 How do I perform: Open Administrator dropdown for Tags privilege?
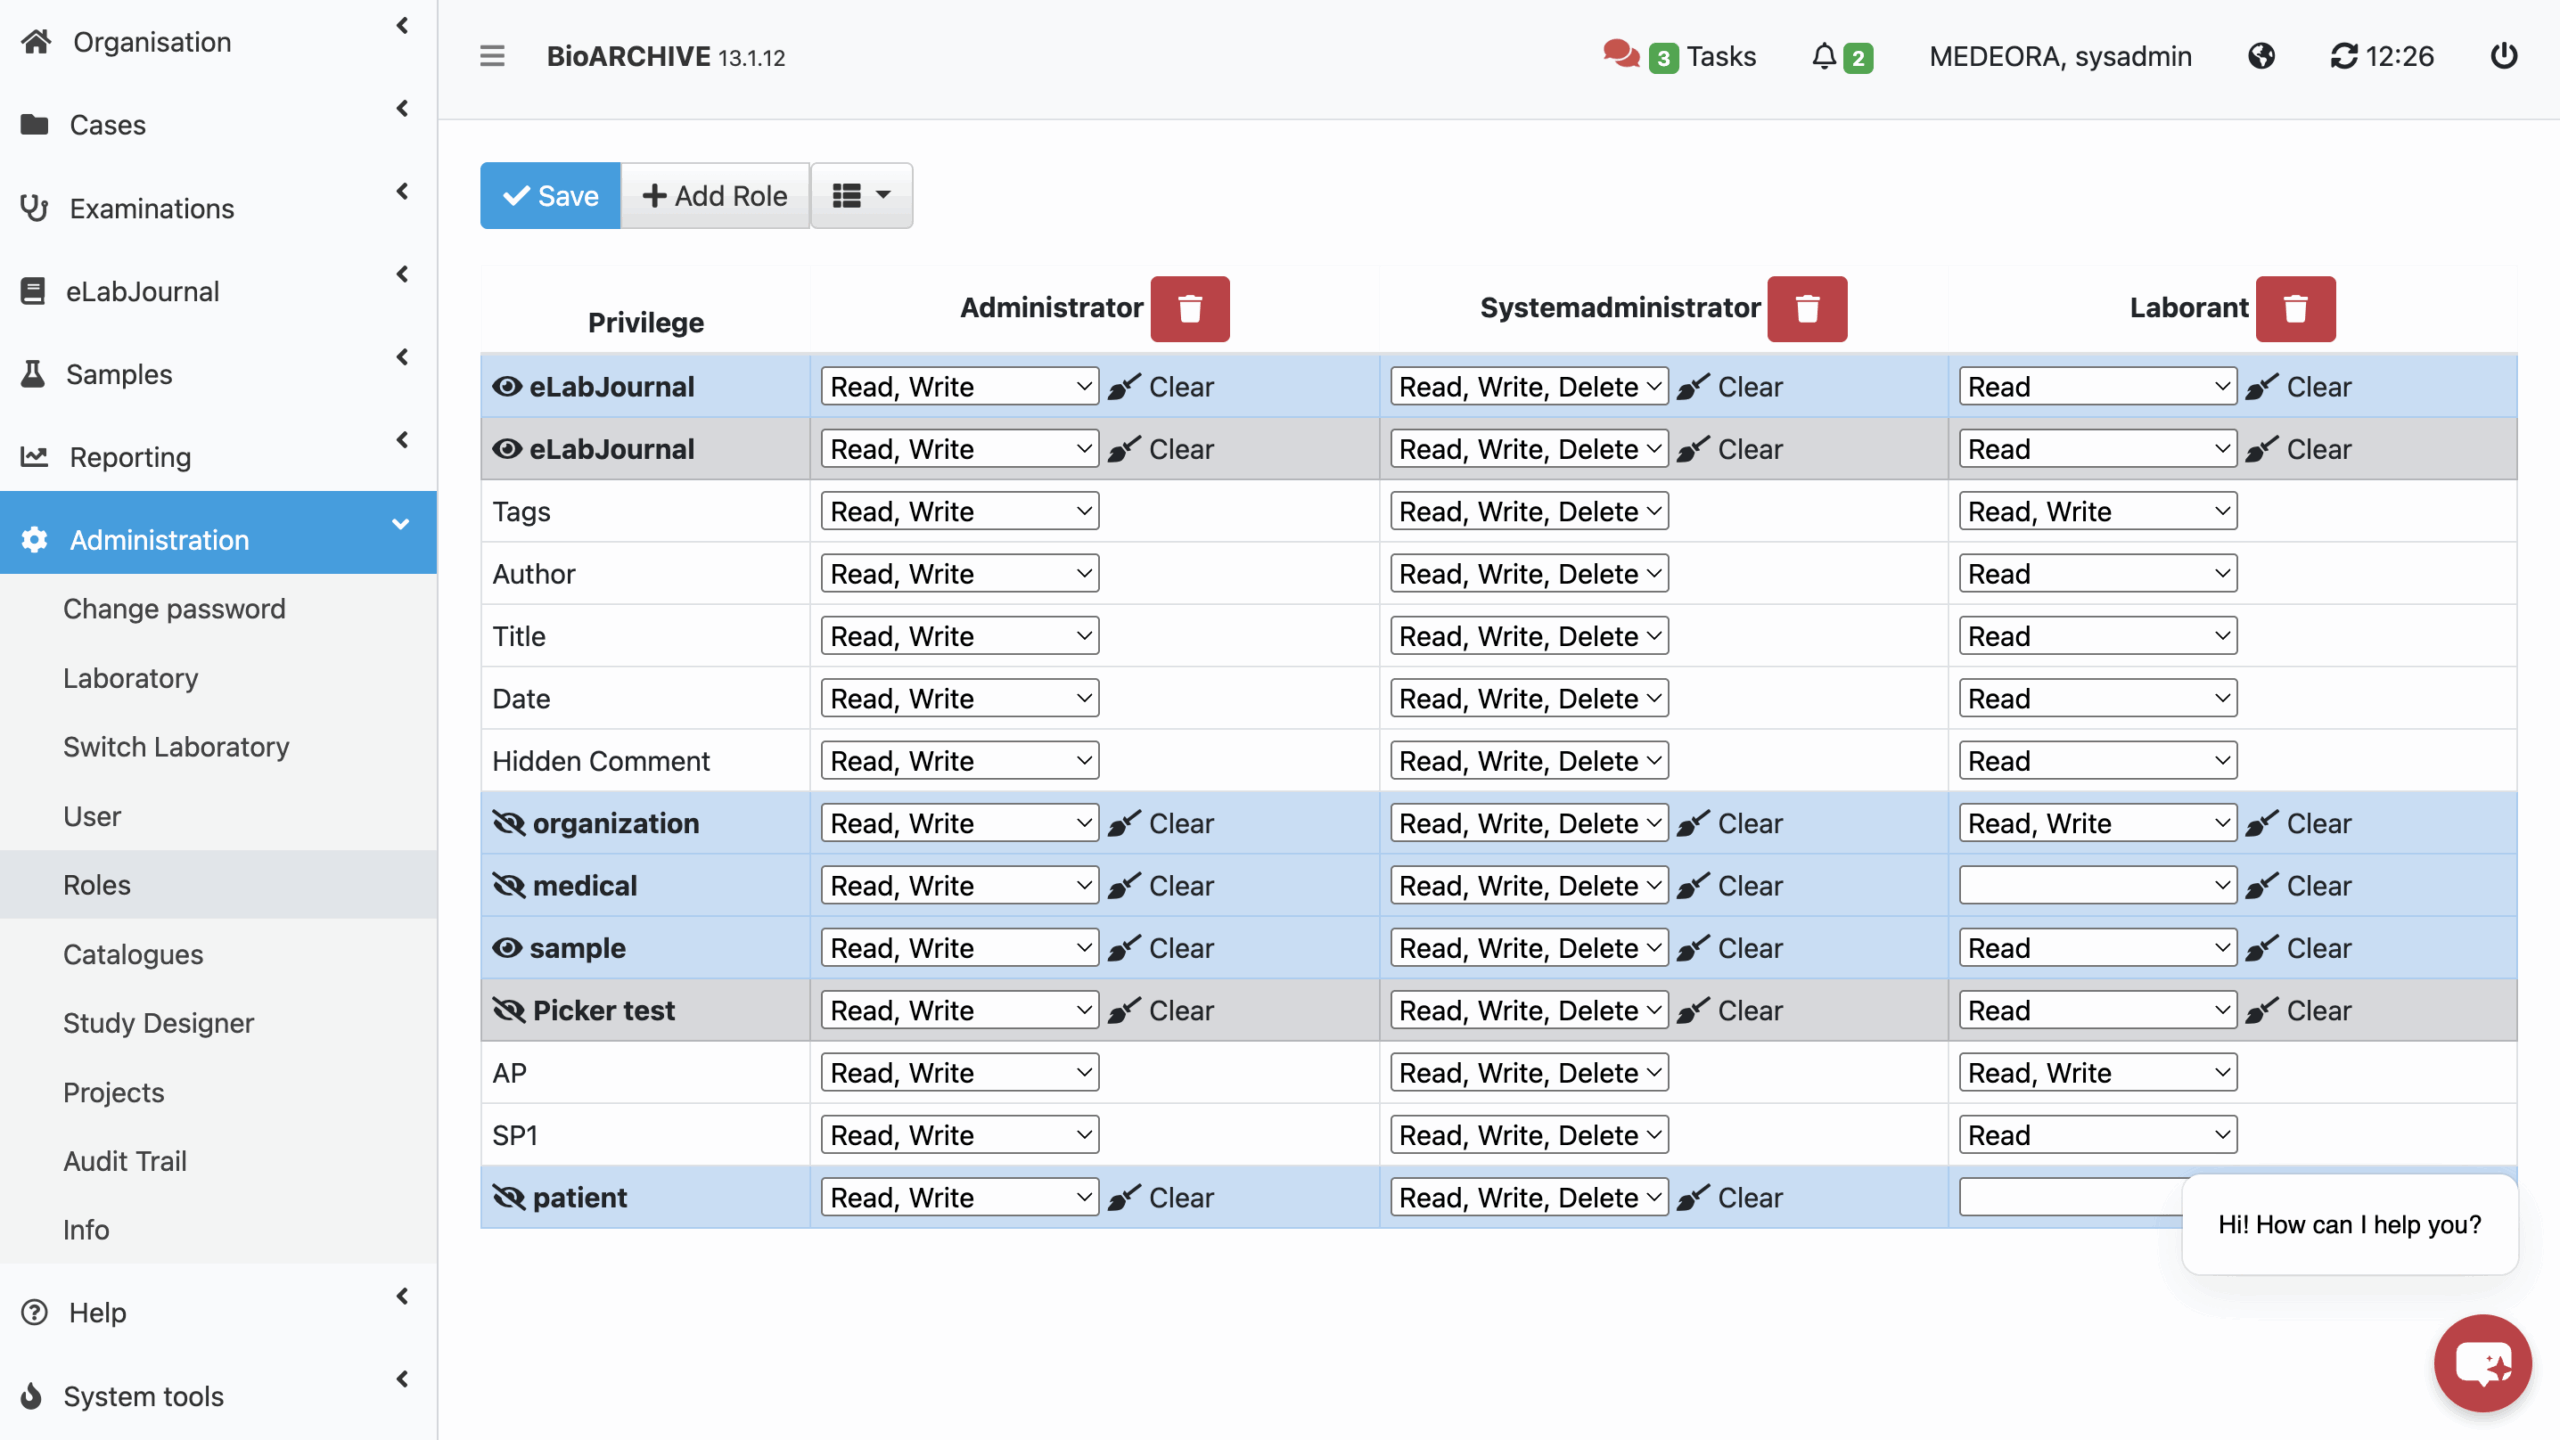coord(959,512)
